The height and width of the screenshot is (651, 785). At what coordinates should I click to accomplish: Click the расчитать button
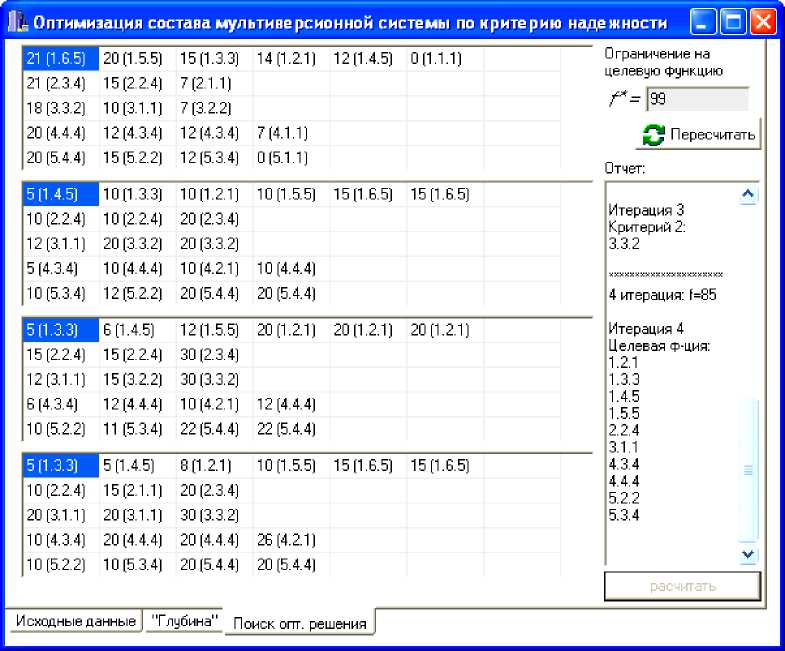point(682,587)
